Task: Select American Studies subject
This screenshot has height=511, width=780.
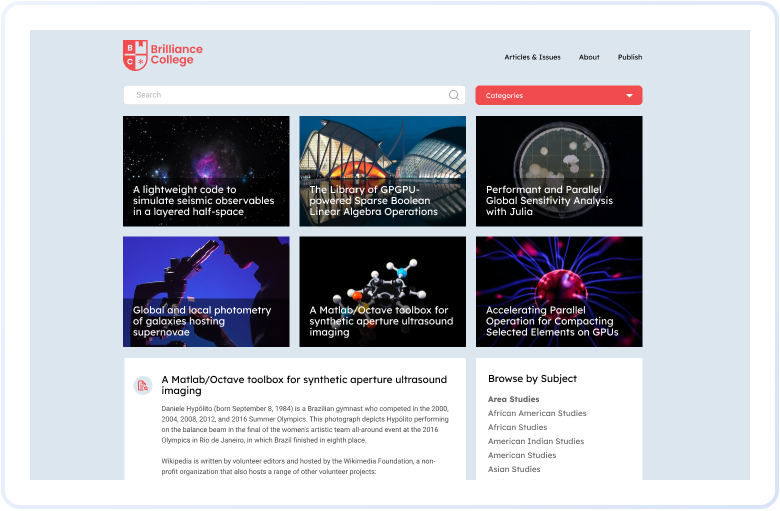Action: point(522,455)
